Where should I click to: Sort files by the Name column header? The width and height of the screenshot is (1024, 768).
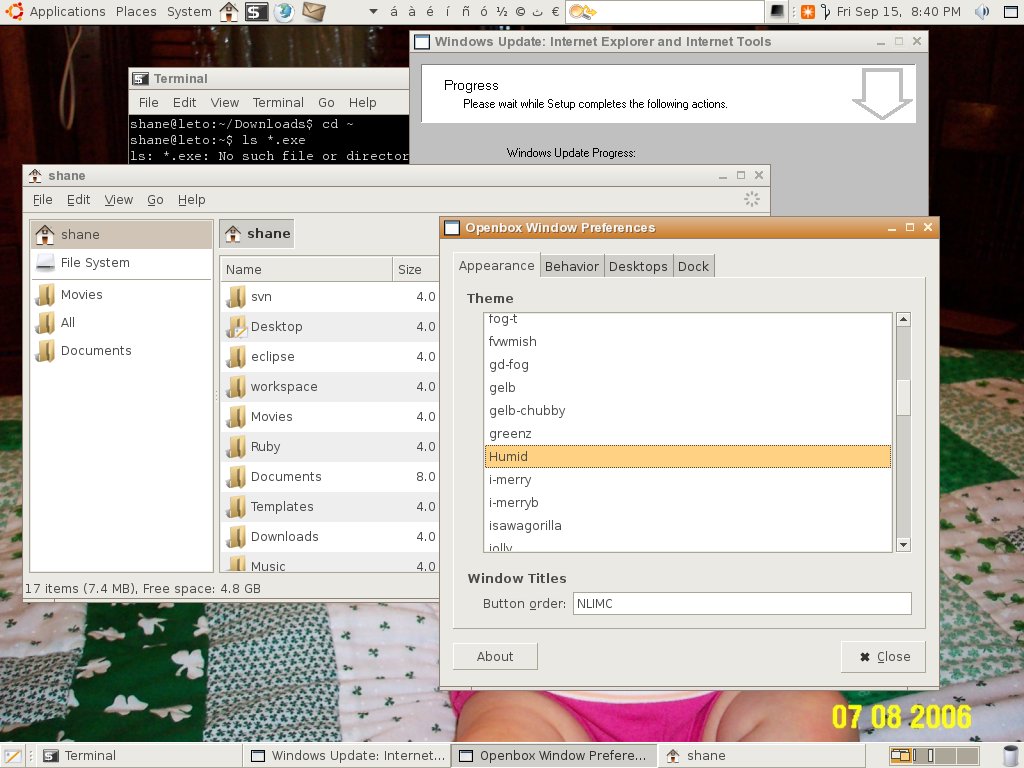point(306,269)
